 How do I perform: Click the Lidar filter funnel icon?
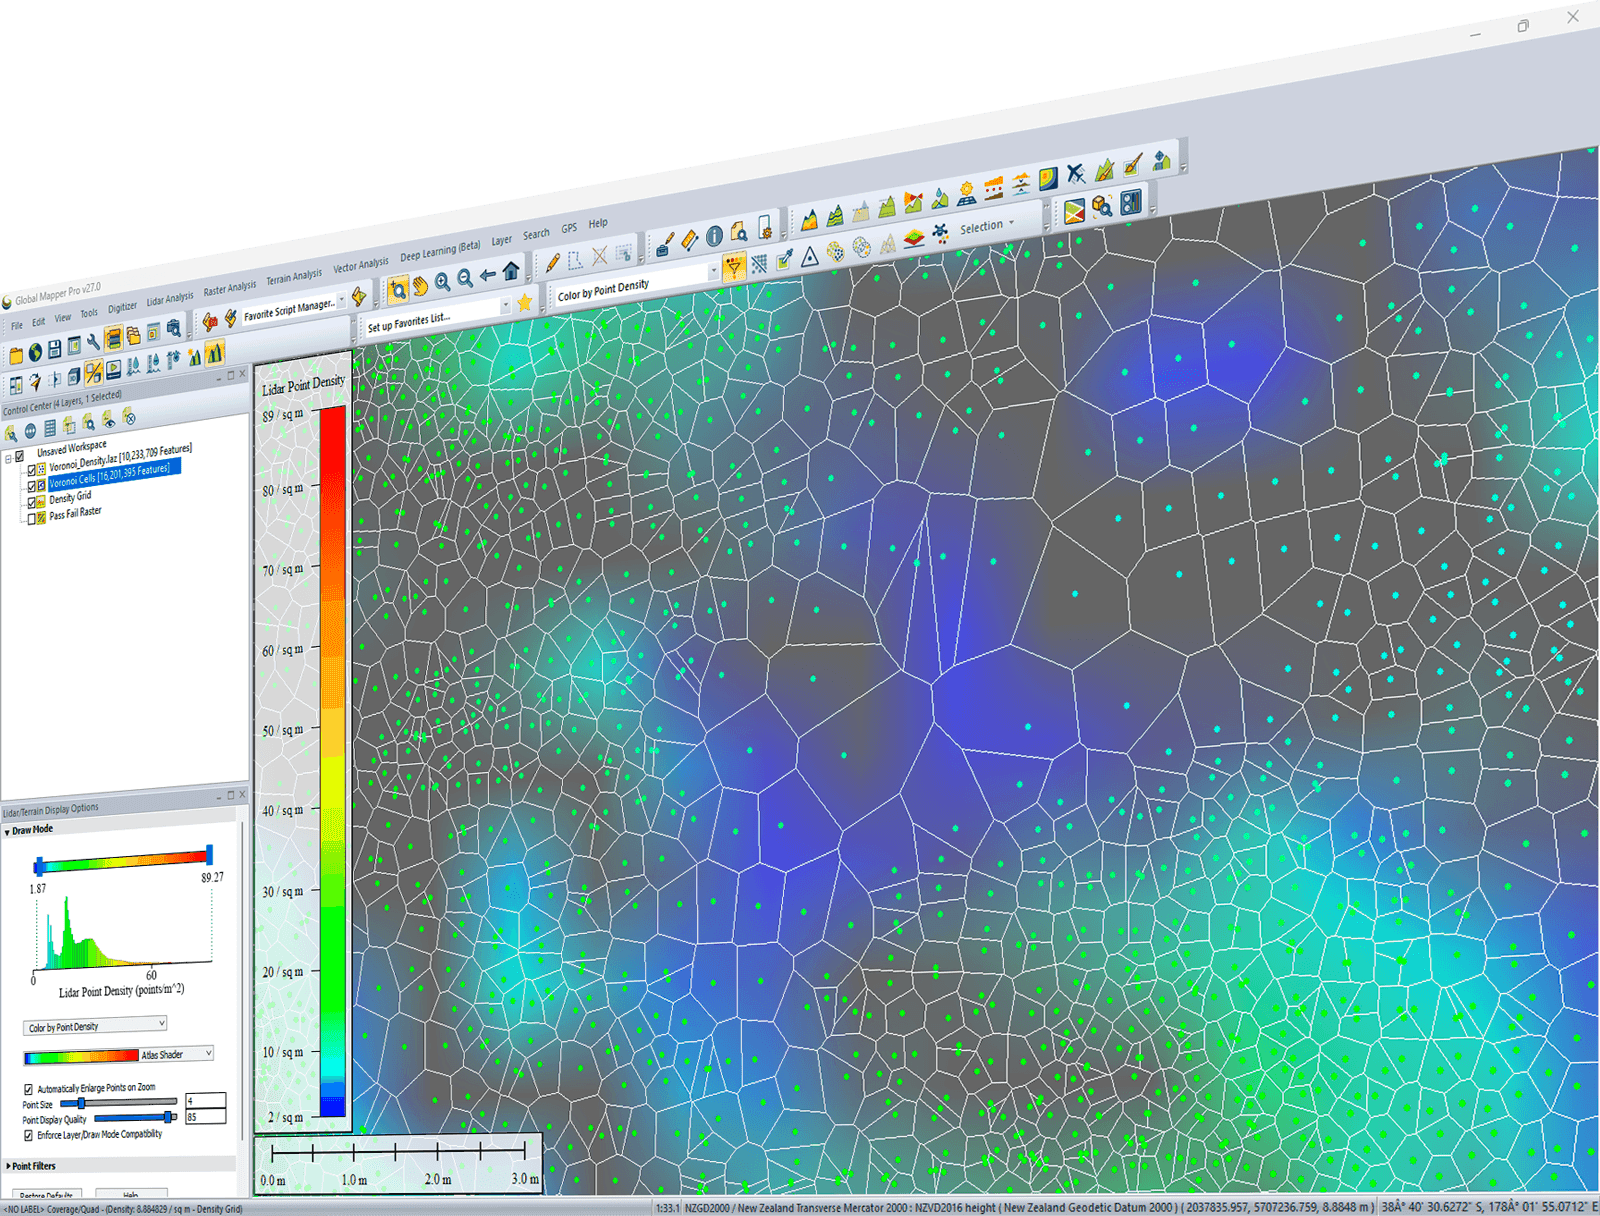(735, 266)
